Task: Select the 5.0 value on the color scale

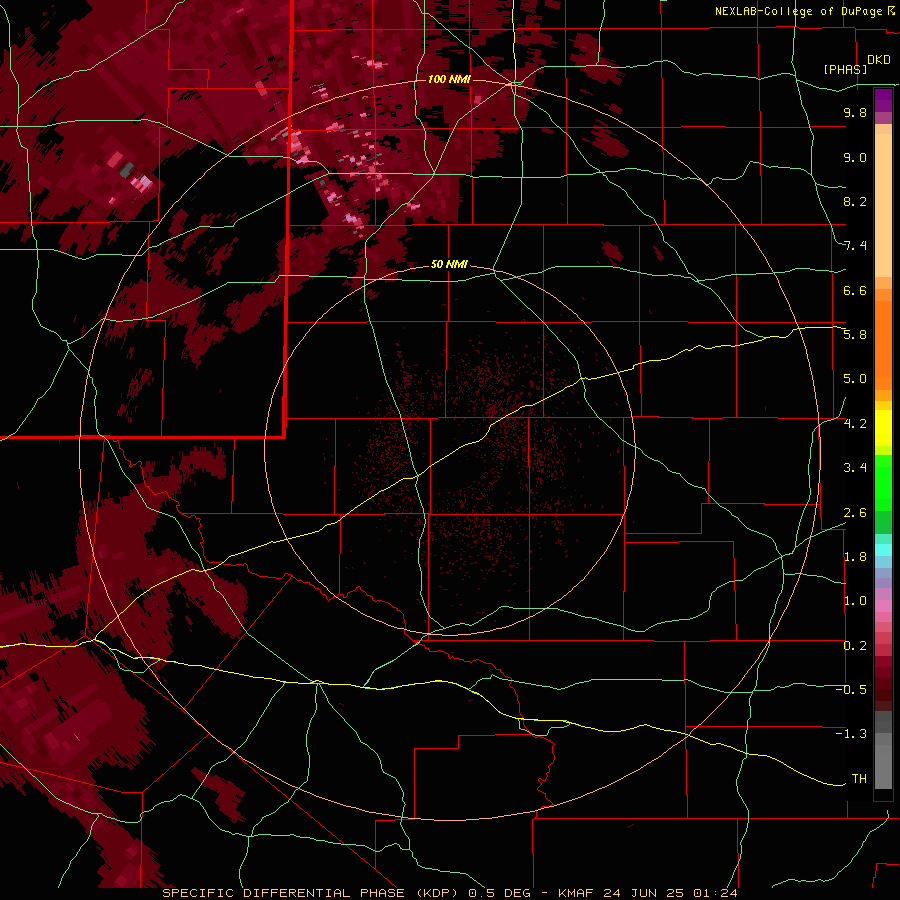Action: 855,379
